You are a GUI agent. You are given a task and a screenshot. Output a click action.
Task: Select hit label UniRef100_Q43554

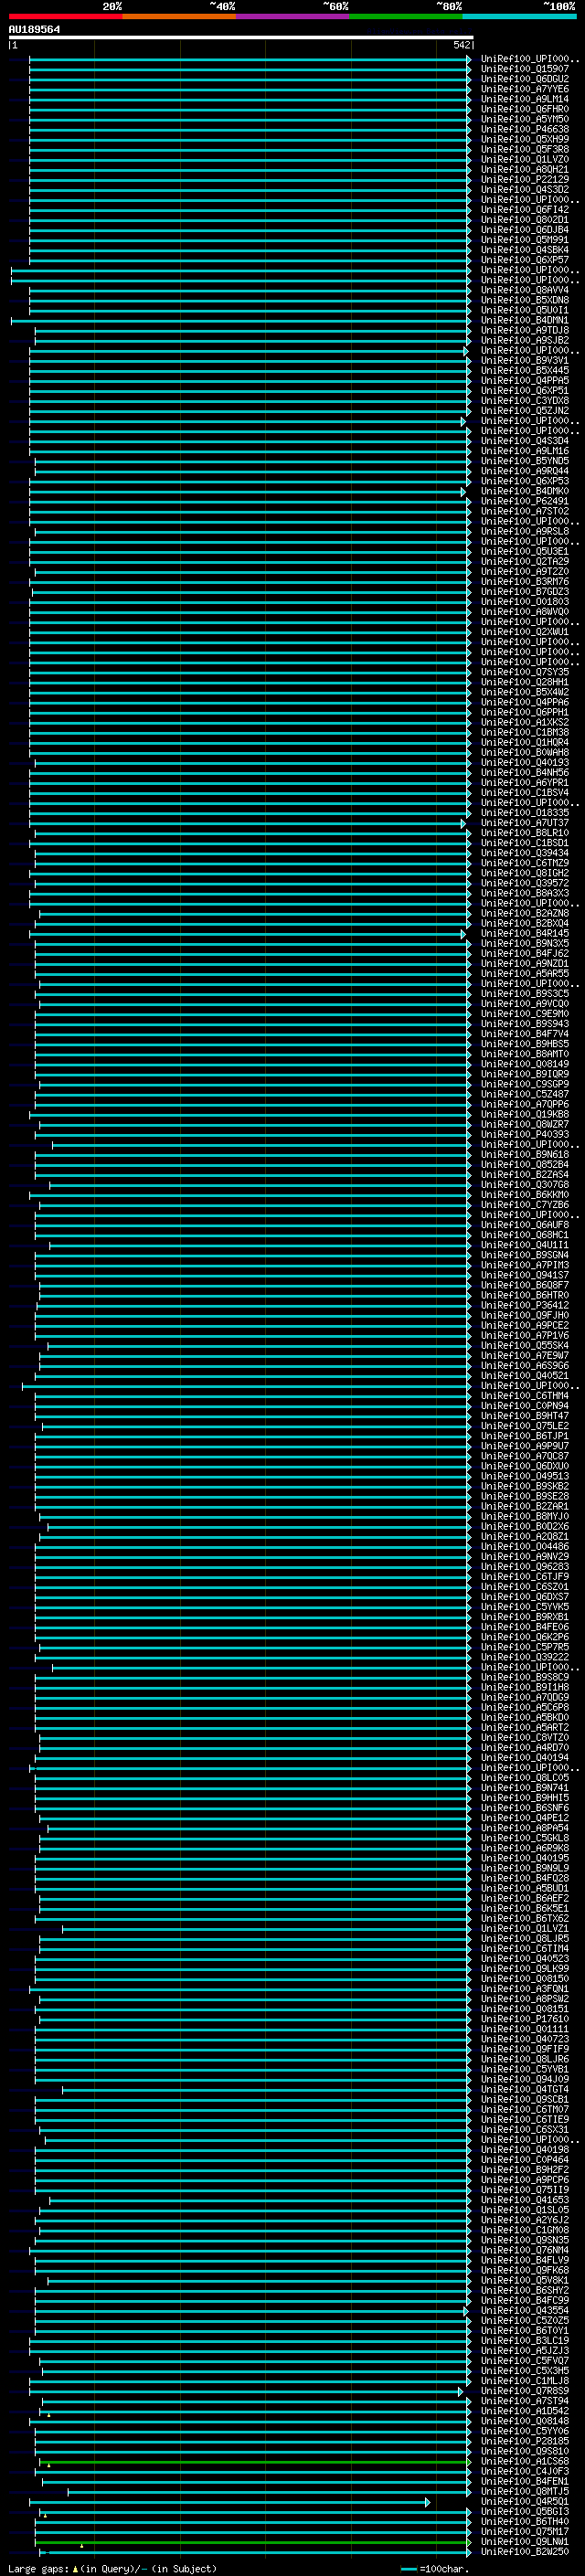point(525,2310)
